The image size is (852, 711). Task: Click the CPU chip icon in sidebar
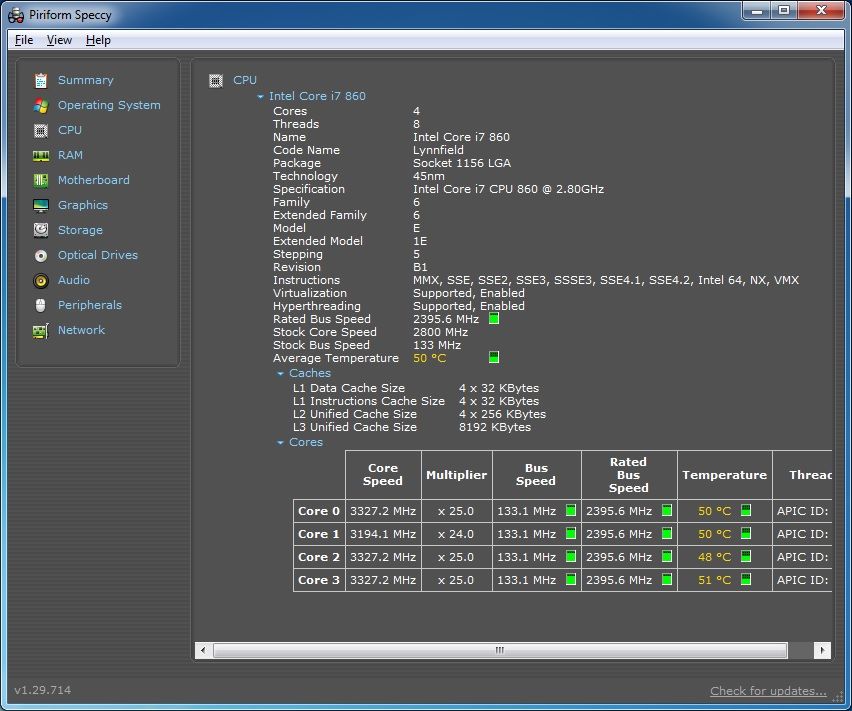[41, 130]
